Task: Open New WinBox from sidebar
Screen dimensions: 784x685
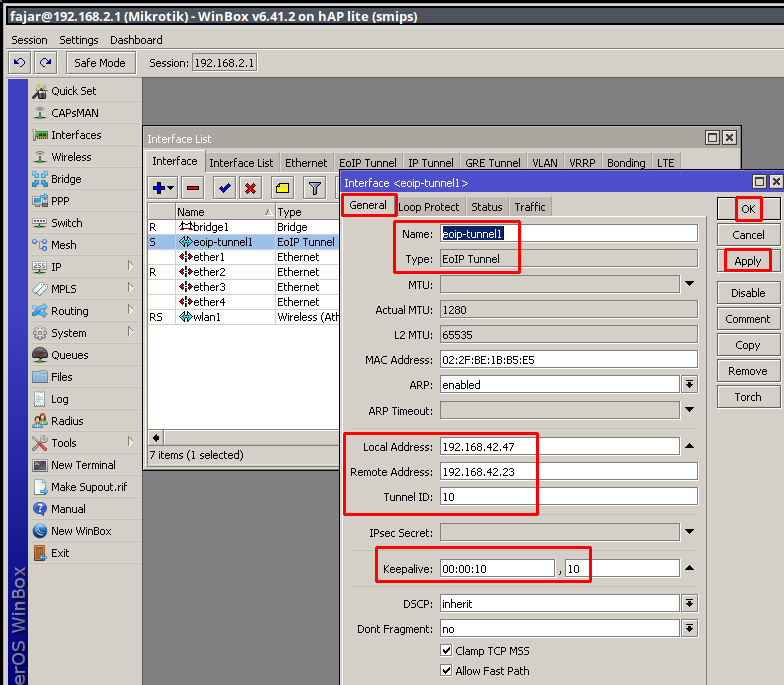Action: 81,531
